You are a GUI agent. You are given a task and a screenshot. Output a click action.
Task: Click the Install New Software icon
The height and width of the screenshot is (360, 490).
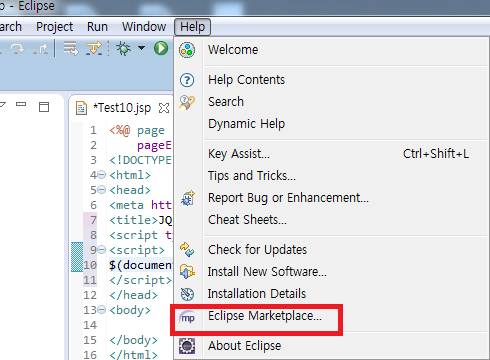tap(187, 272)
